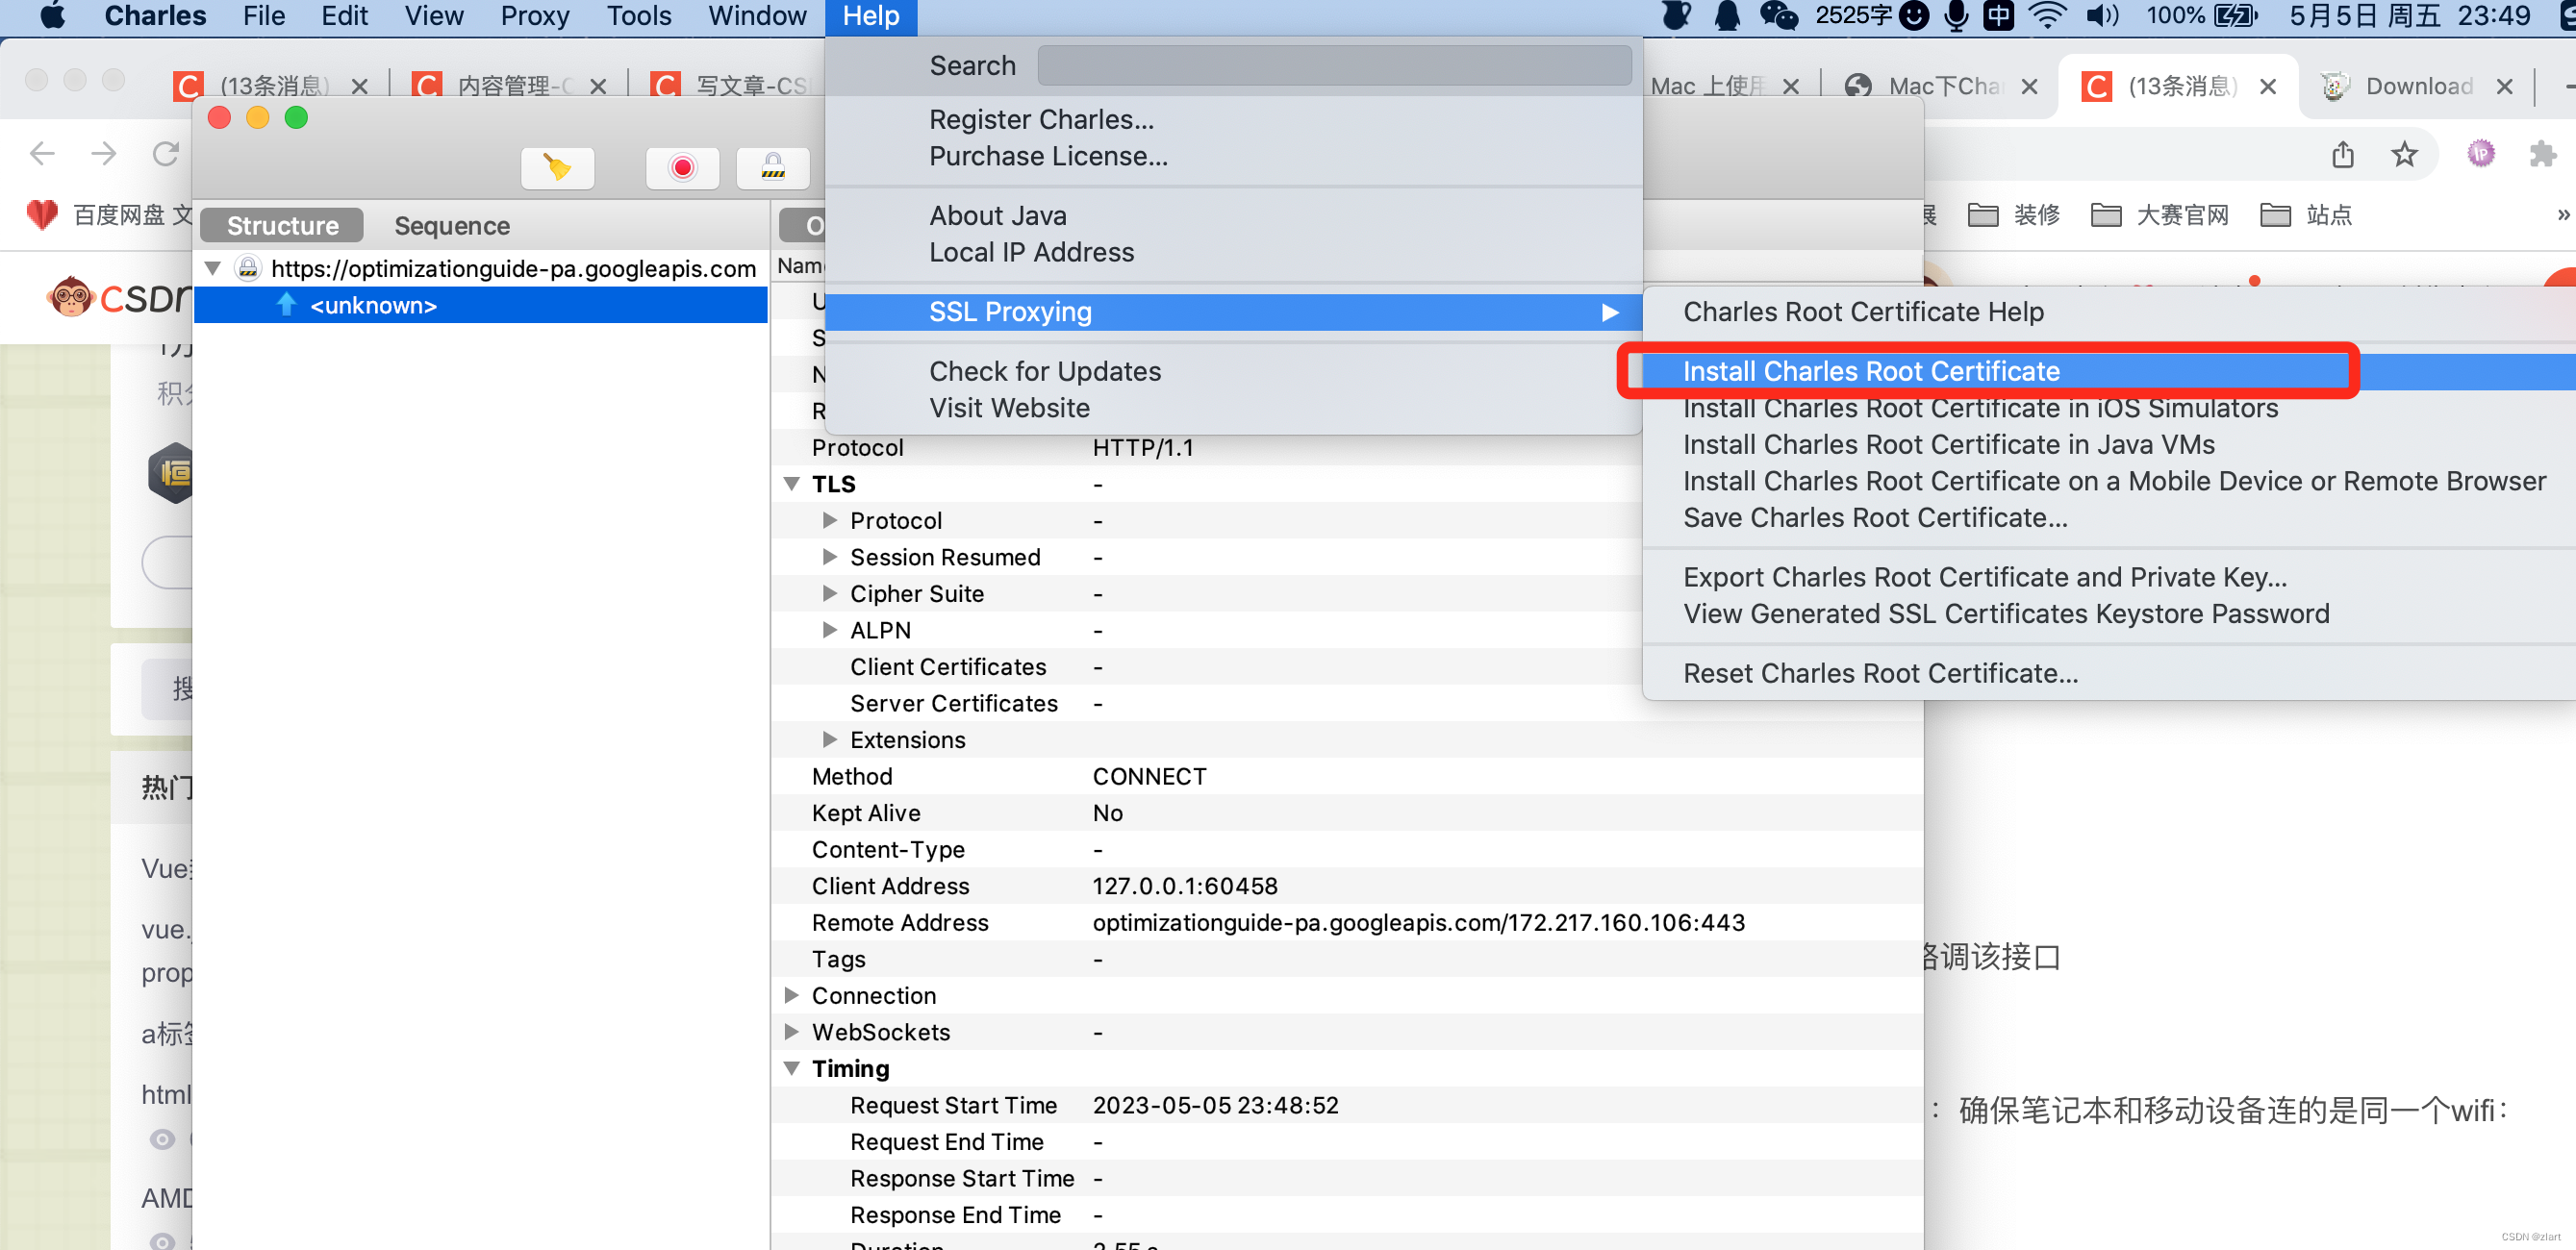2576x1250 pixels.
Task: Open the 装修 bookmarks folder
Action: click(x=2014, y=215)
